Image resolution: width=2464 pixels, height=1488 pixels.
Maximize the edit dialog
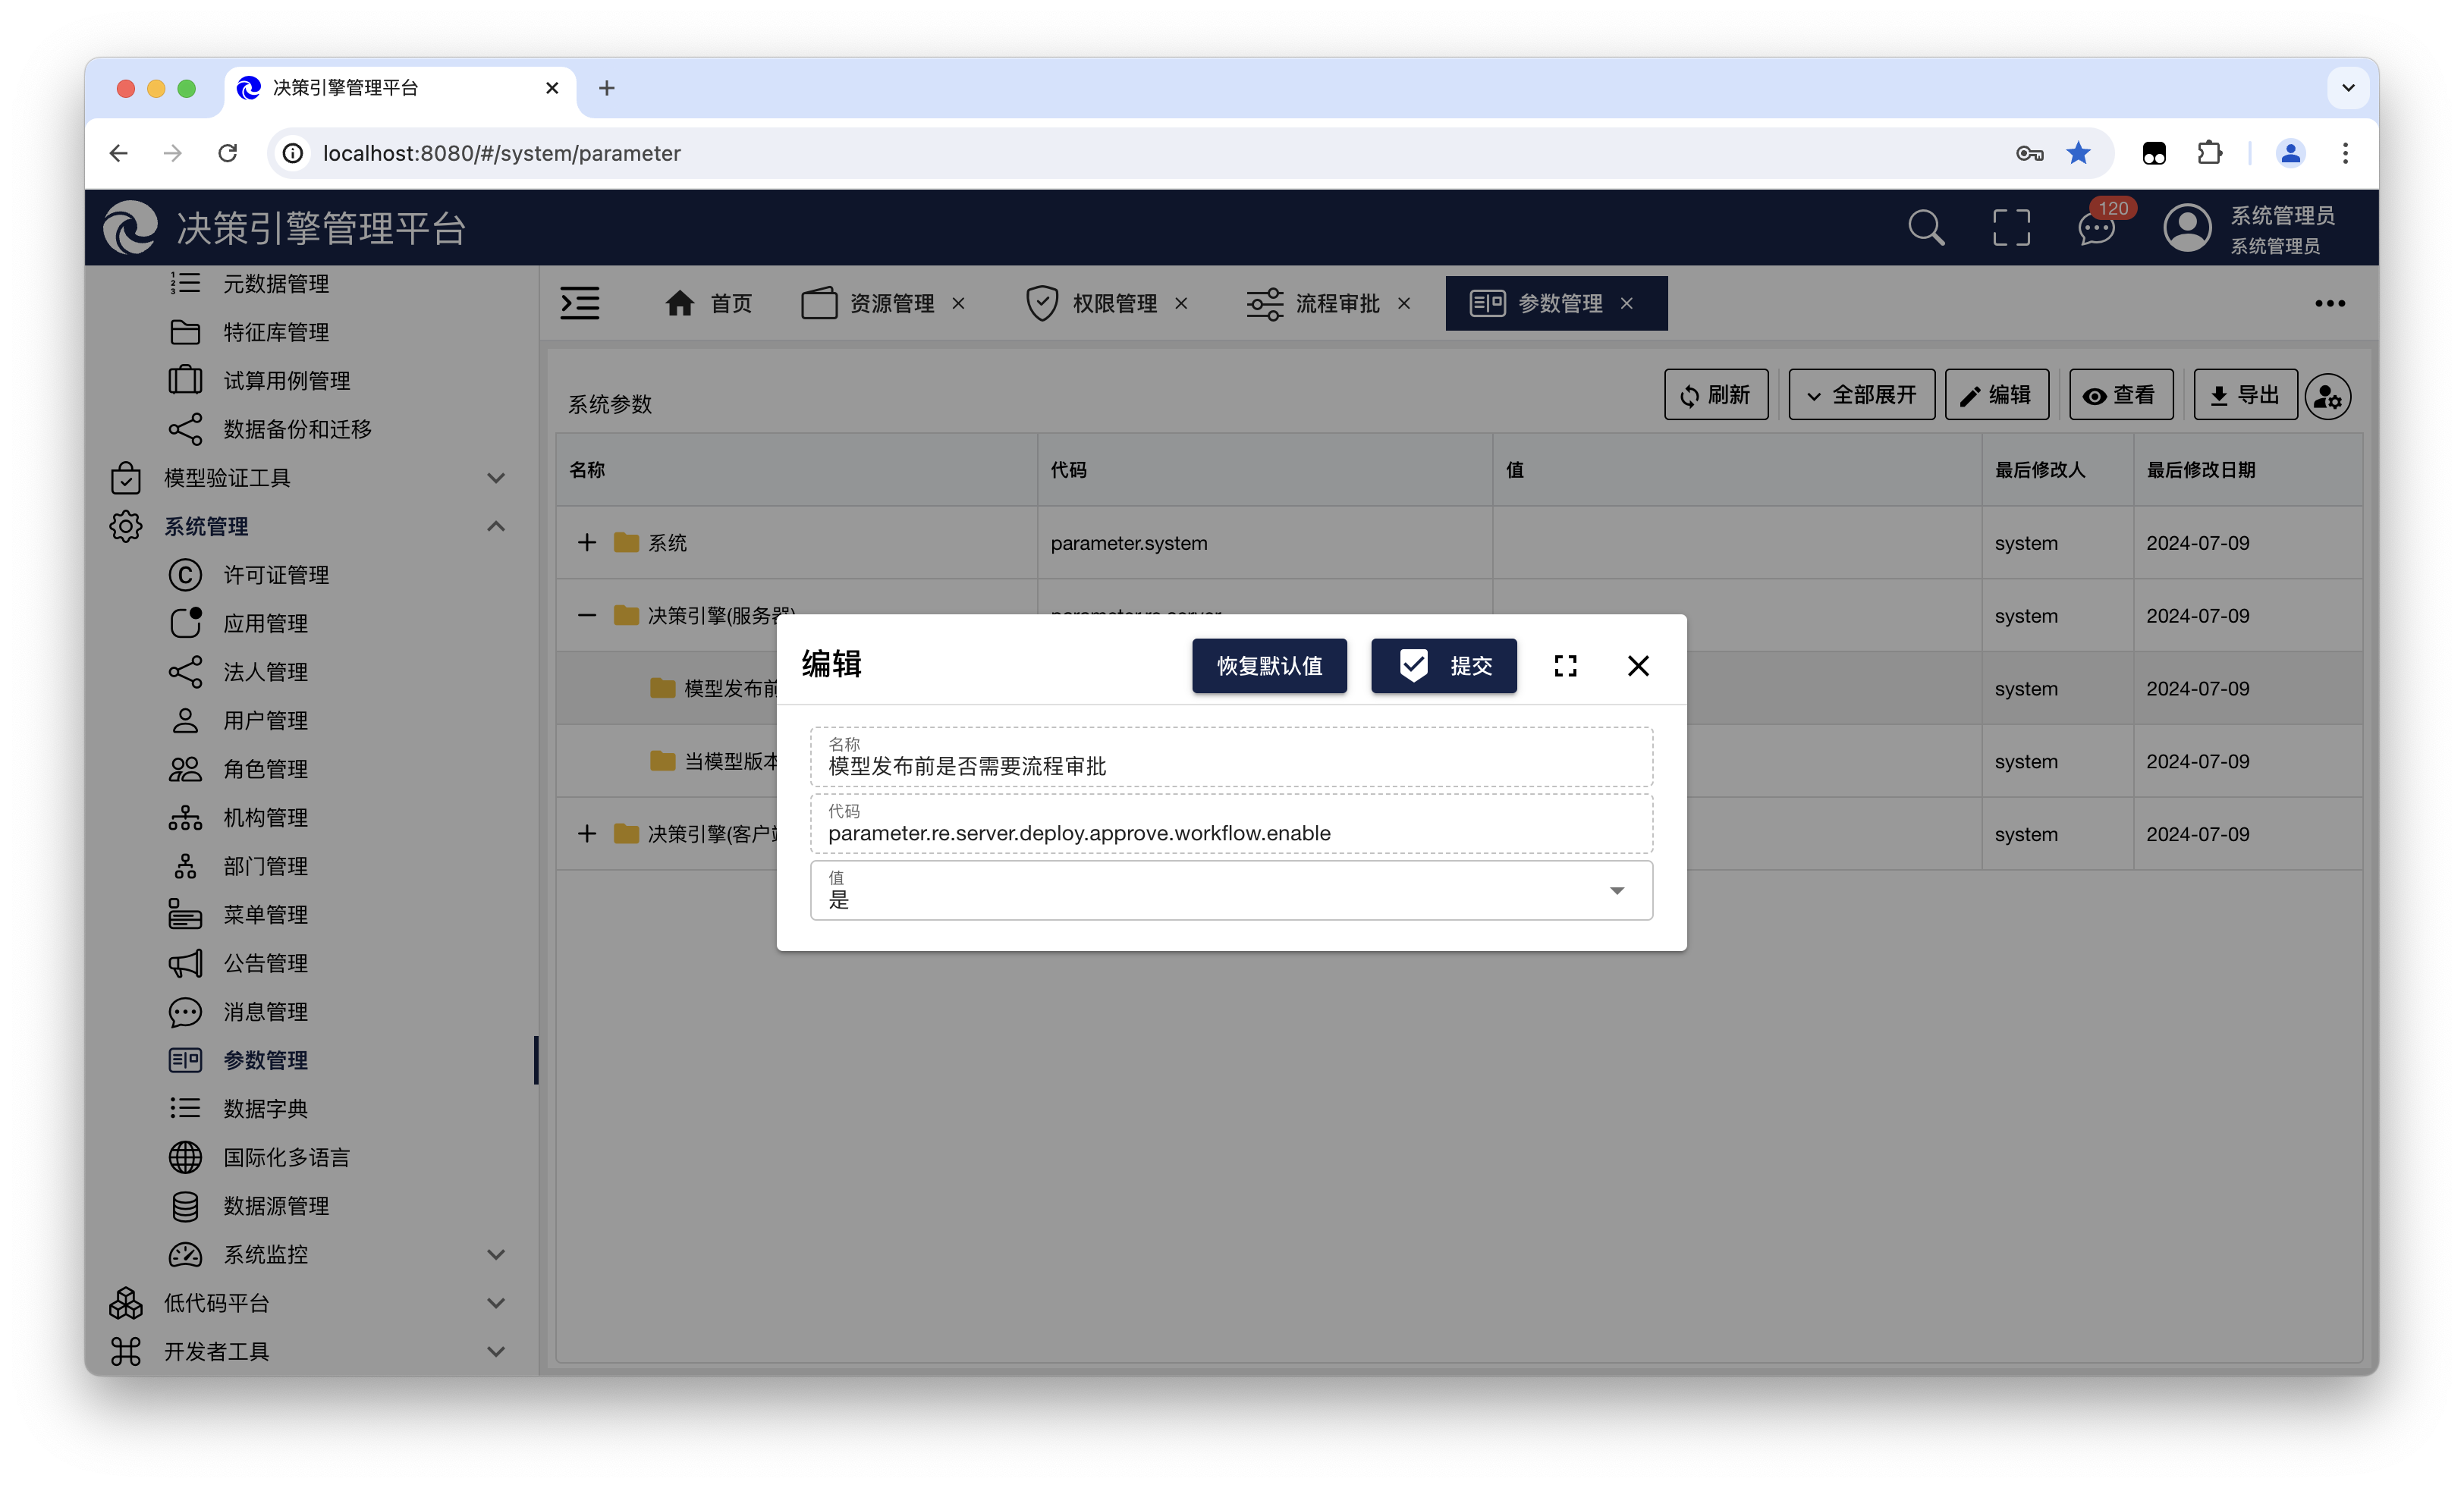pyautogui.click(x=1565, y=666)
